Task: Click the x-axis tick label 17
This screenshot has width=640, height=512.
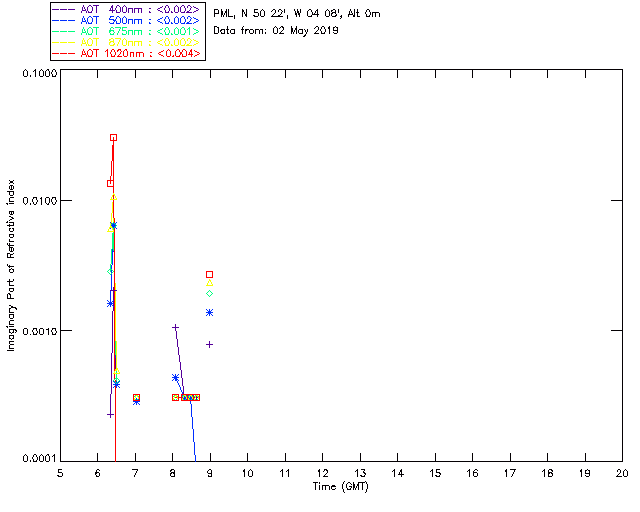Action: (510, 473)
